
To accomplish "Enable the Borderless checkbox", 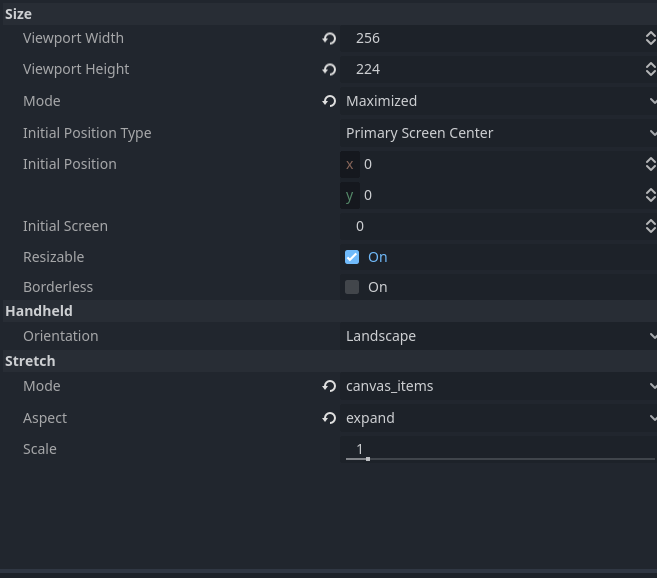I will [352, 287].
